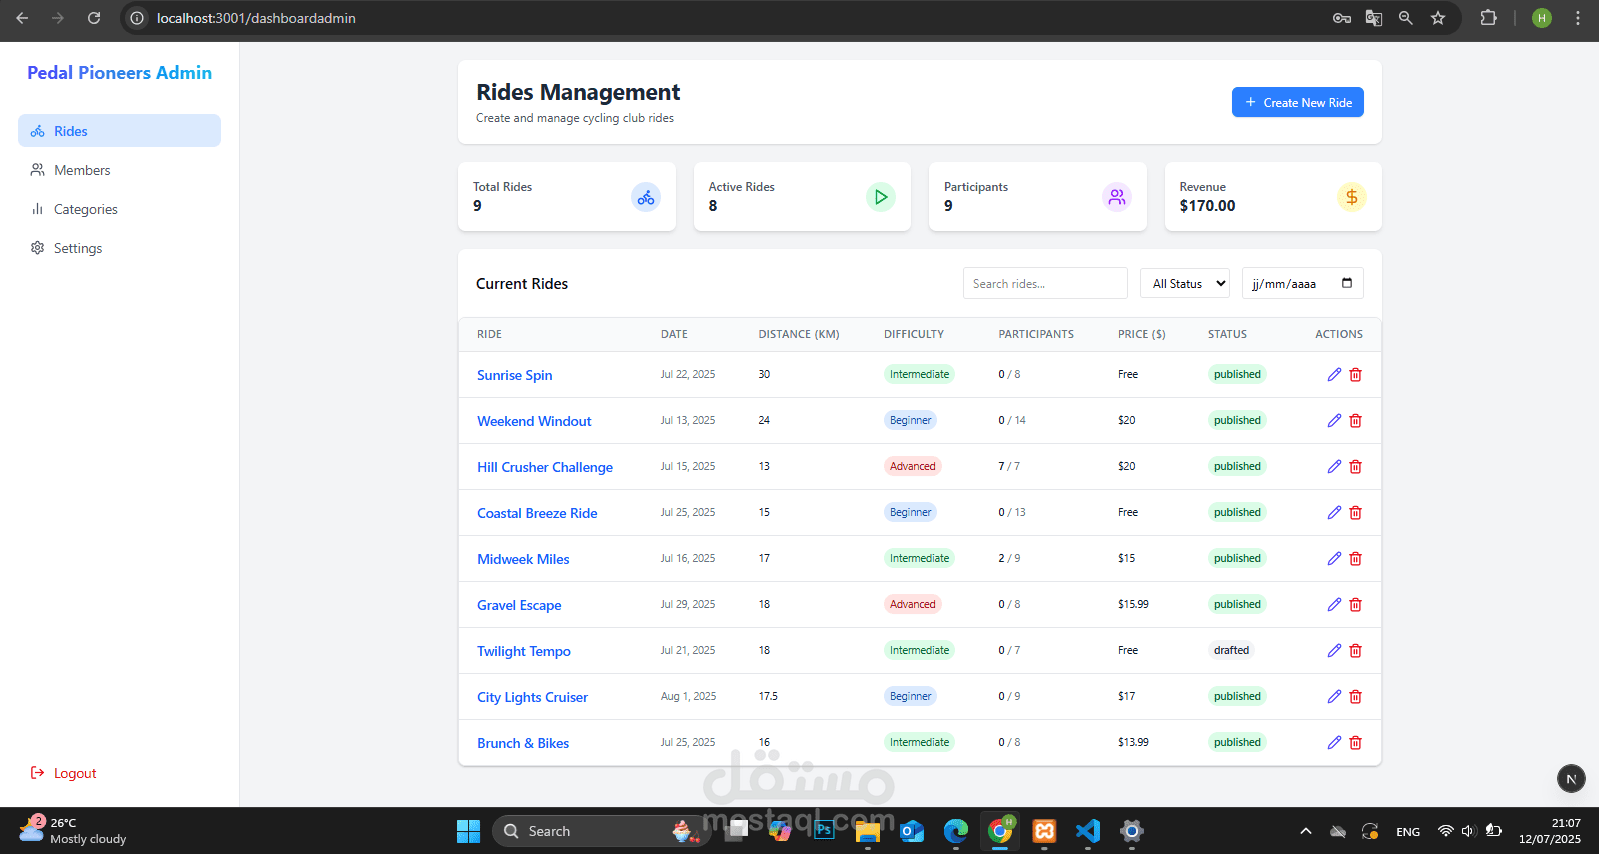Delete the City Lights Cruiser ride
1599x854 pixels.
coord(1356,697)
